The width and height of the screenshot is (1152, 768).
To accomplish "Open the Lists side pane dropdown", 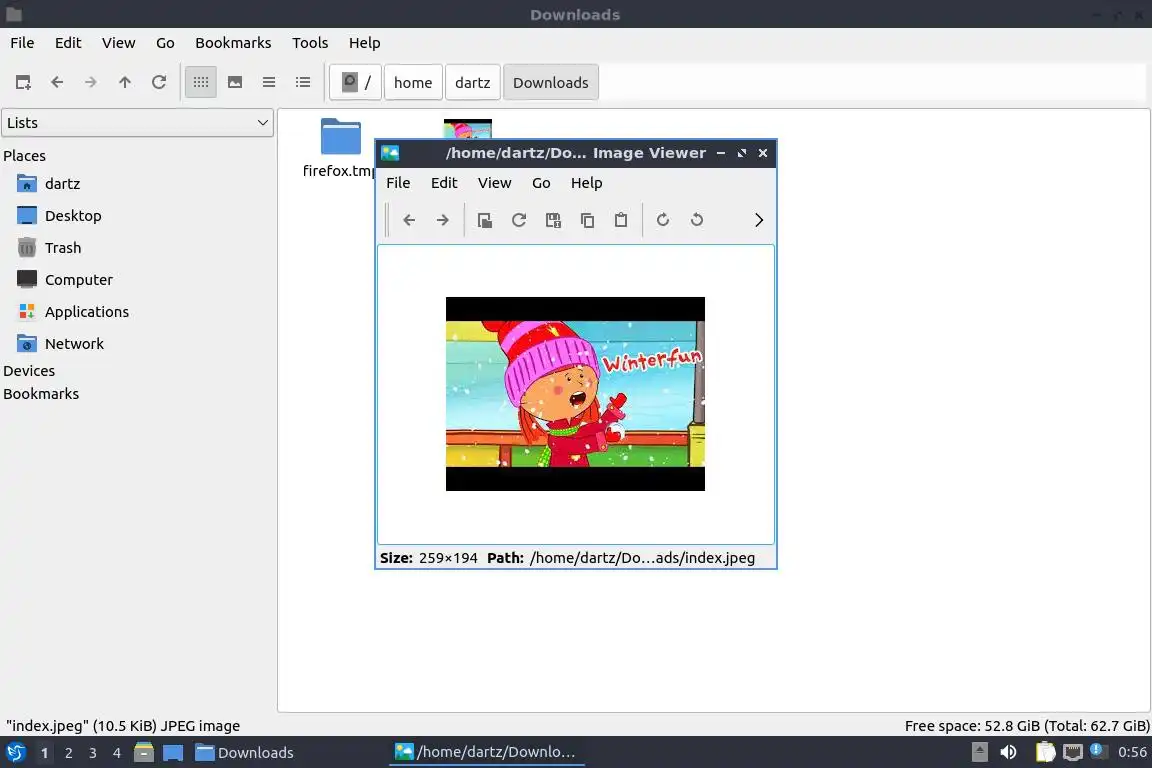I will (x=137, y=123).
